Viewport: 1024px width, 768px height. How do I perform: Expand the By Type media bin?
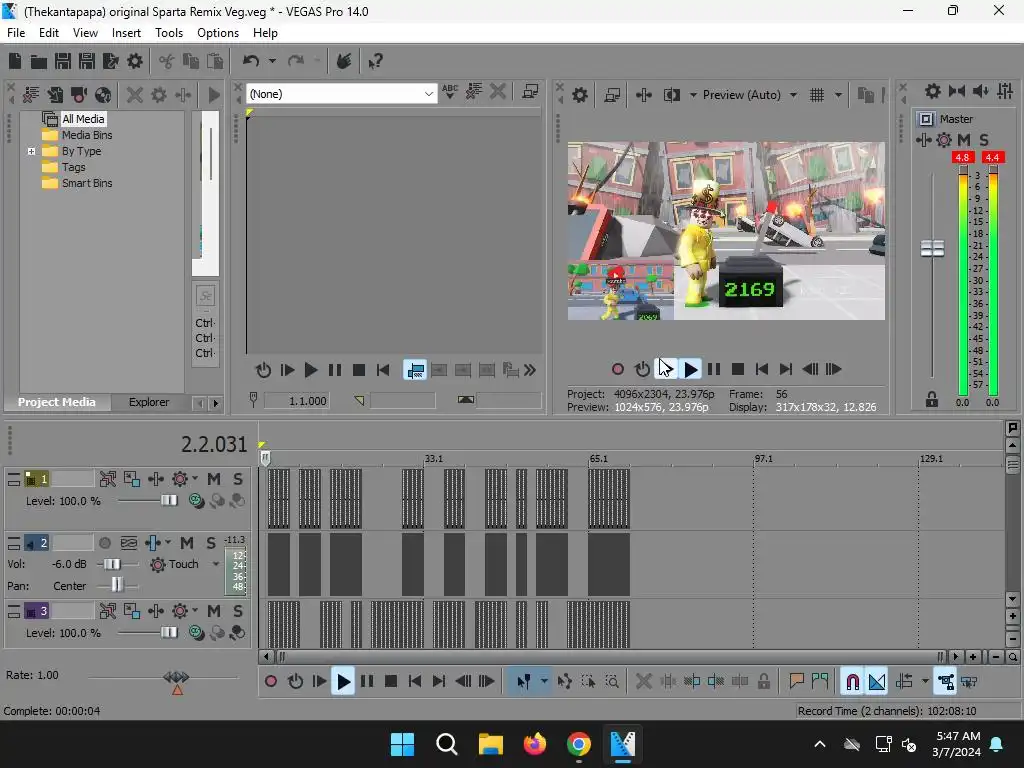[31, 152]
